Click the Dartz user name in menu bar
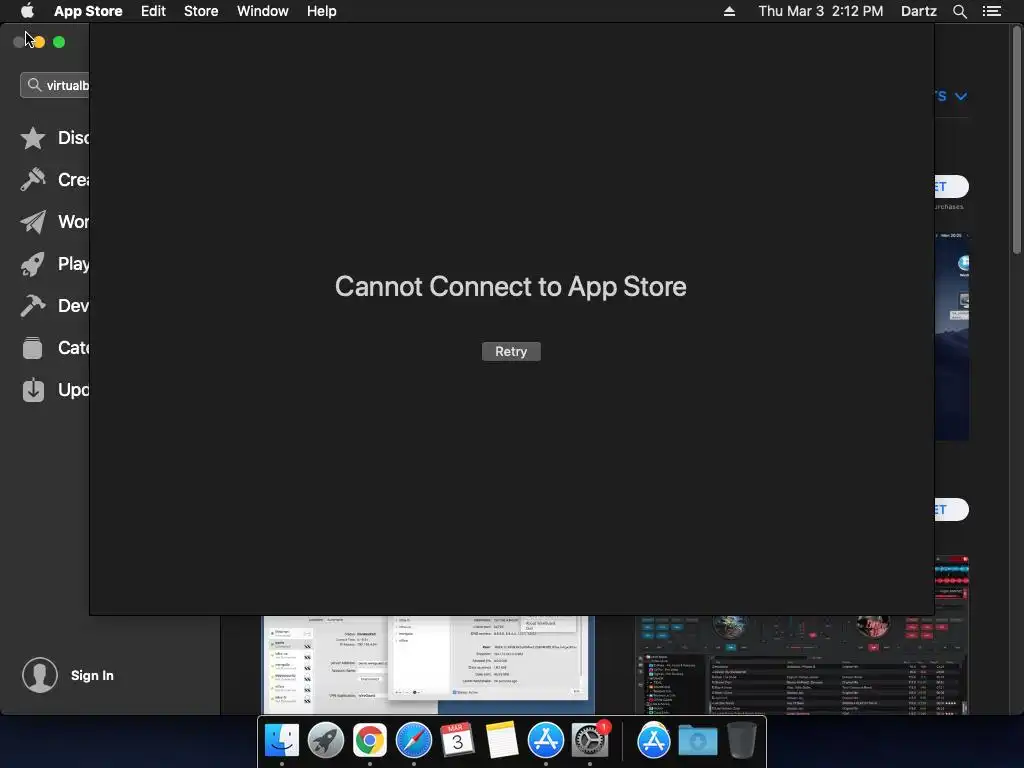This screenshot has width=1024, height=768. point(919,11)
